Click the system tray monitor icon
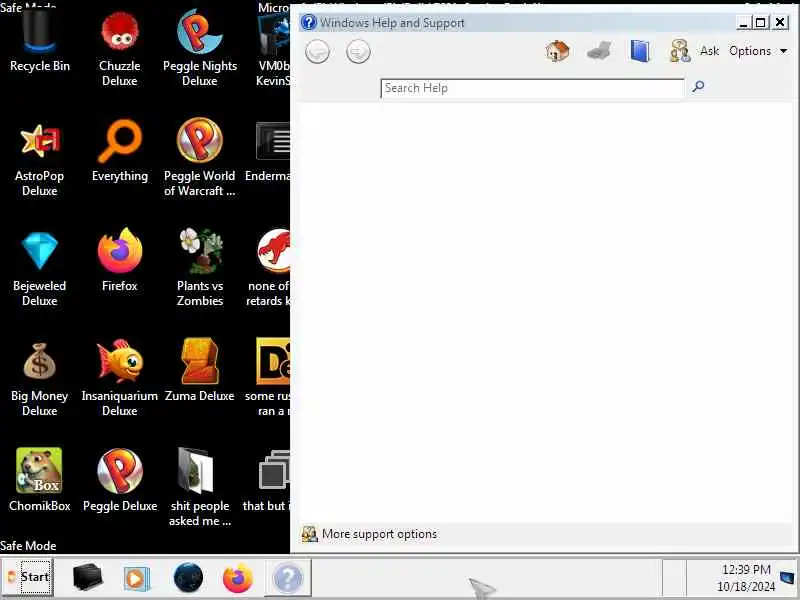 (787, 578)
